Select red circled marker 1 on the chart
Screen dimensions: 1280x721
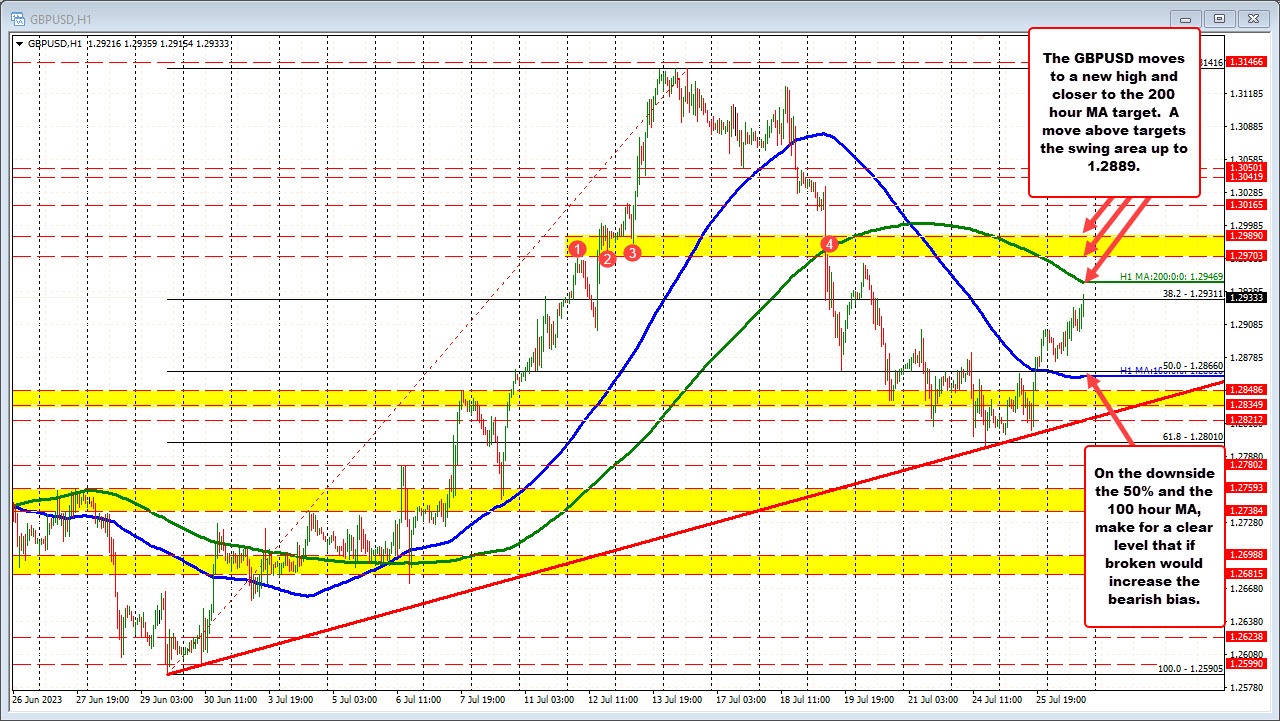(577, 248)
